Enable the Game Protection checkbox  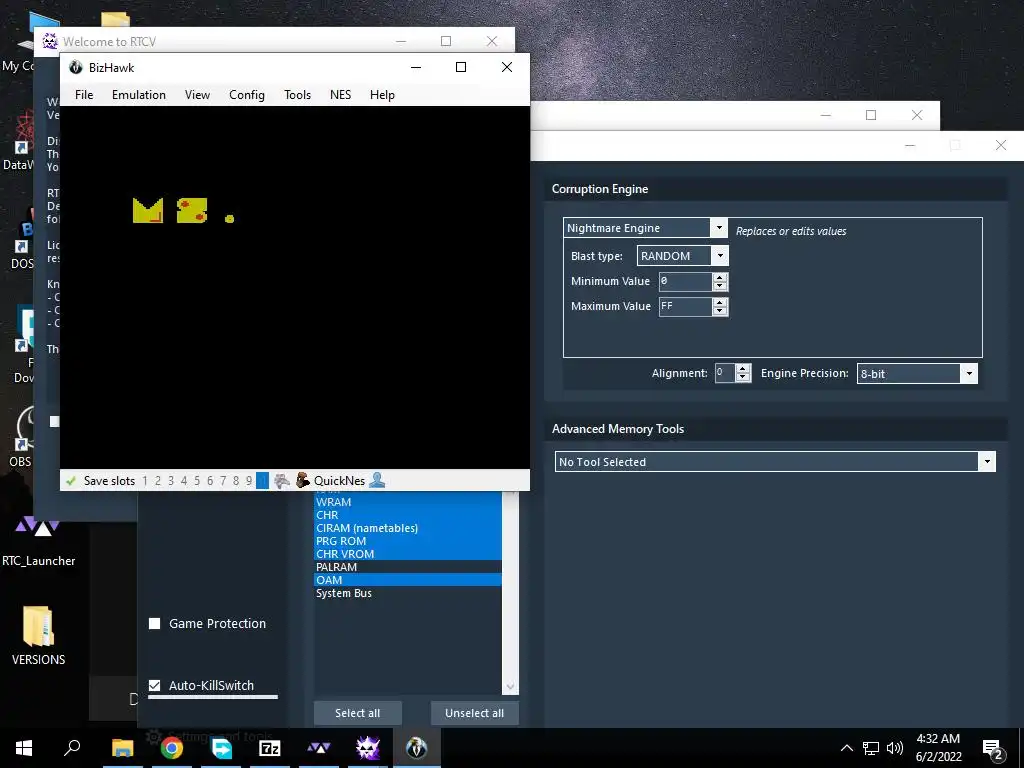155,624
